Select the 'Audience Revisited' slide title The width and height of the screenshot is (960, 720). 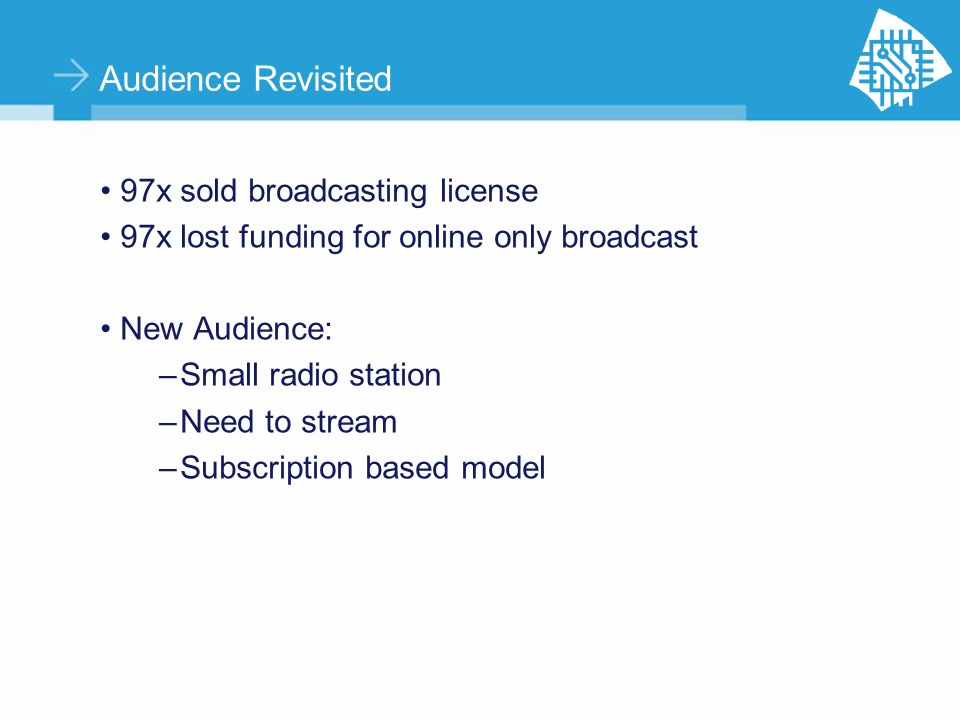coord(246,78)
